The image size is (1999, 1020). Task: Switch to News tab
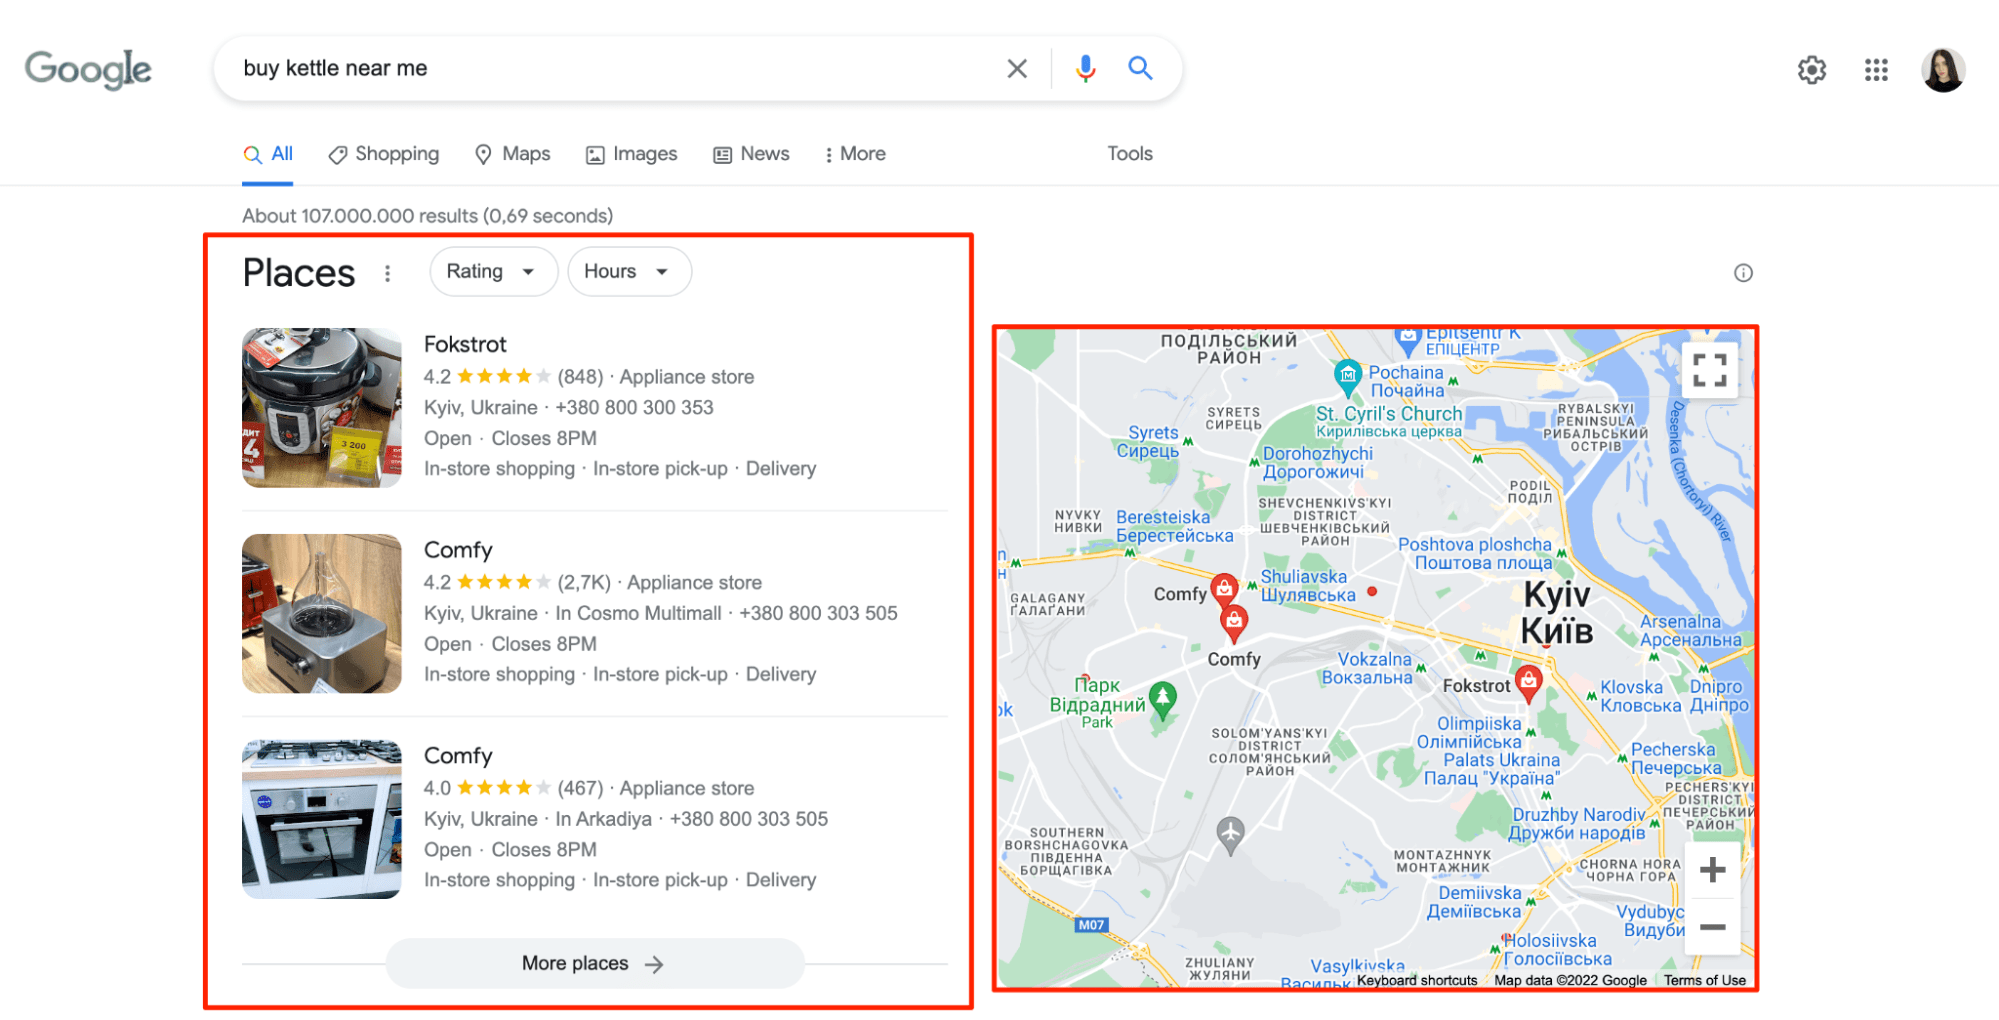[751, 154]
